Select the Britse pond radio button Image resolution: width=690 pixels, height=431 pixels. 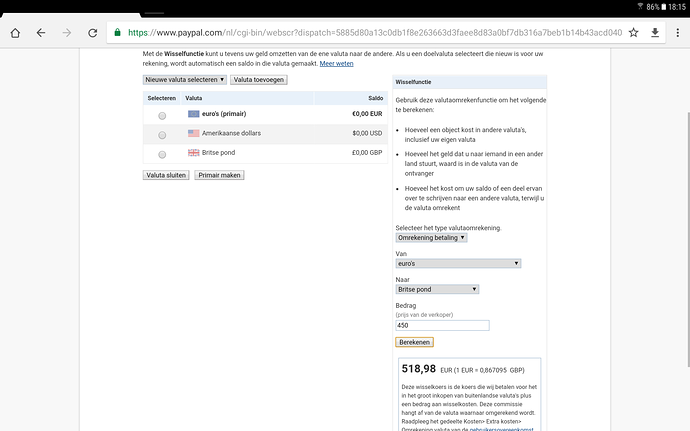(x=162, y=153)
